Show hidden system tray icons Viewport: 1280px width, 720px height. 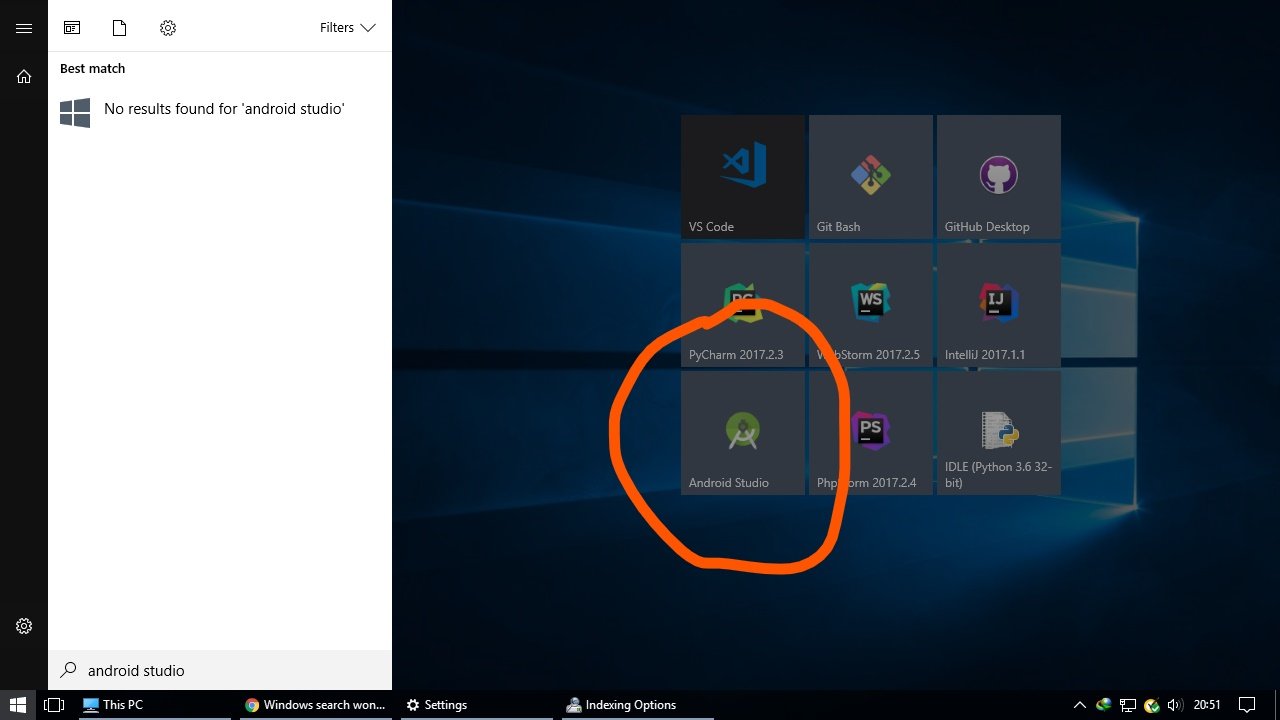tap(1079, 705)
